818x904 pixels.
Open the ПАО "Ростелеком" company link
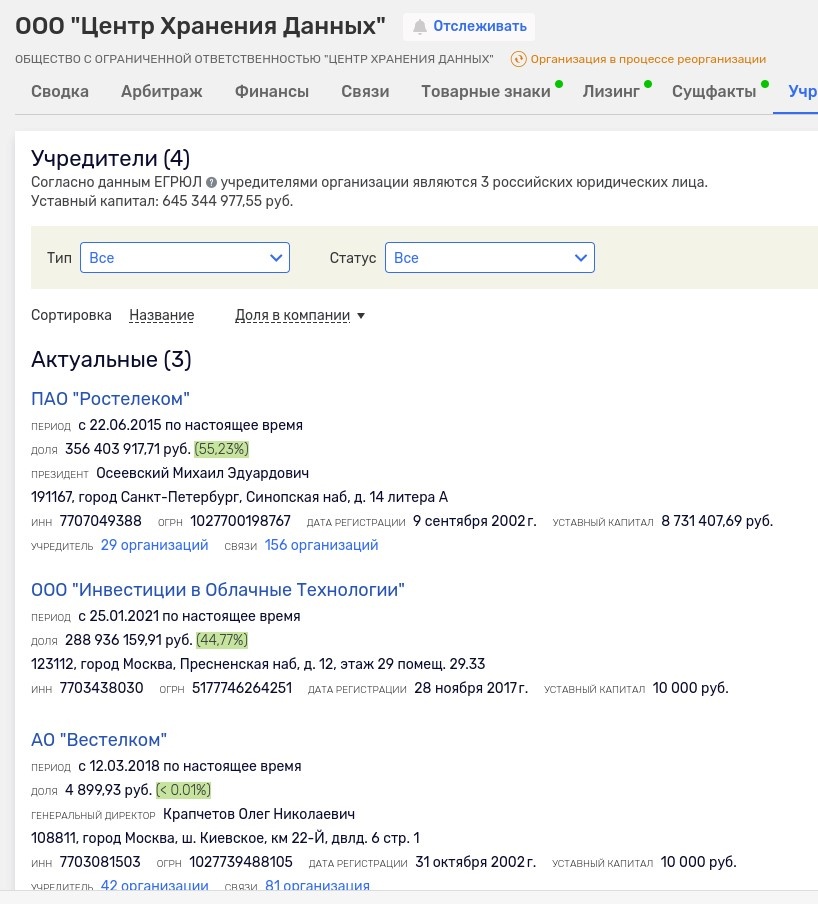110,399
